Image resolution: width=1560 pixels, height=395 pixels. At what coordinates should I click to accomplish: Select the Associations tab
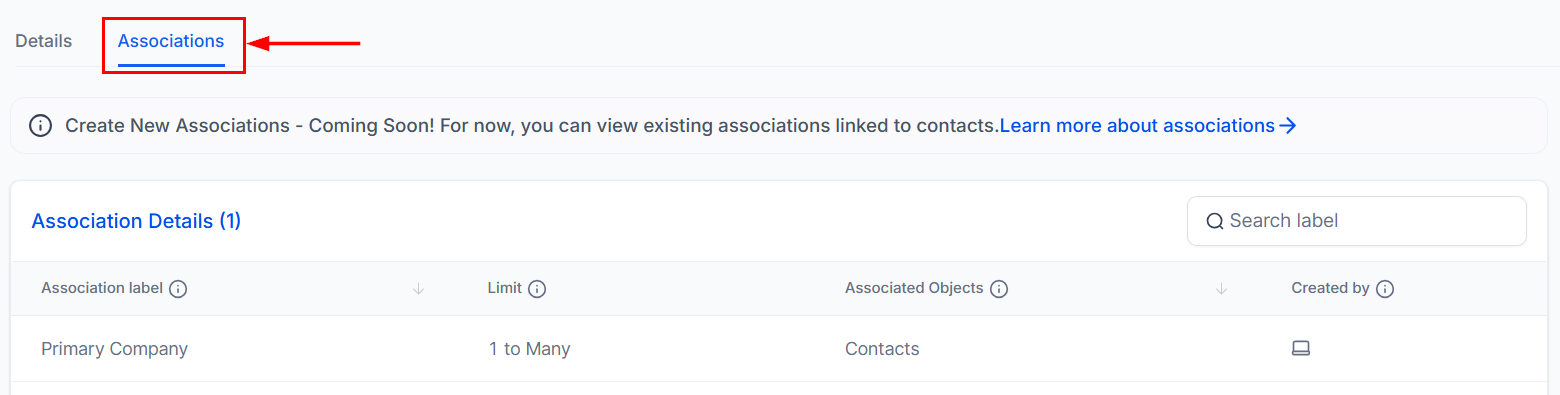click(171, 41)
